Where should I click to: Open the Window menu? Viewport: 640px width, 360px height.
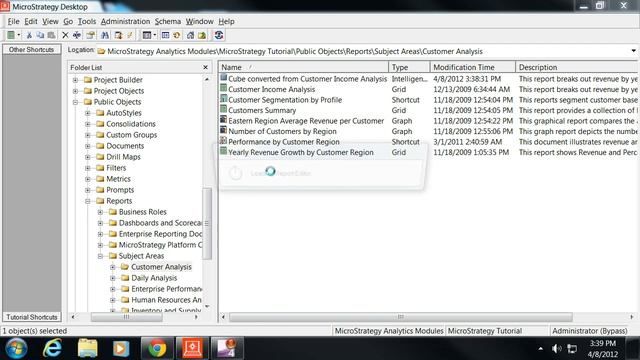point(200,22)
